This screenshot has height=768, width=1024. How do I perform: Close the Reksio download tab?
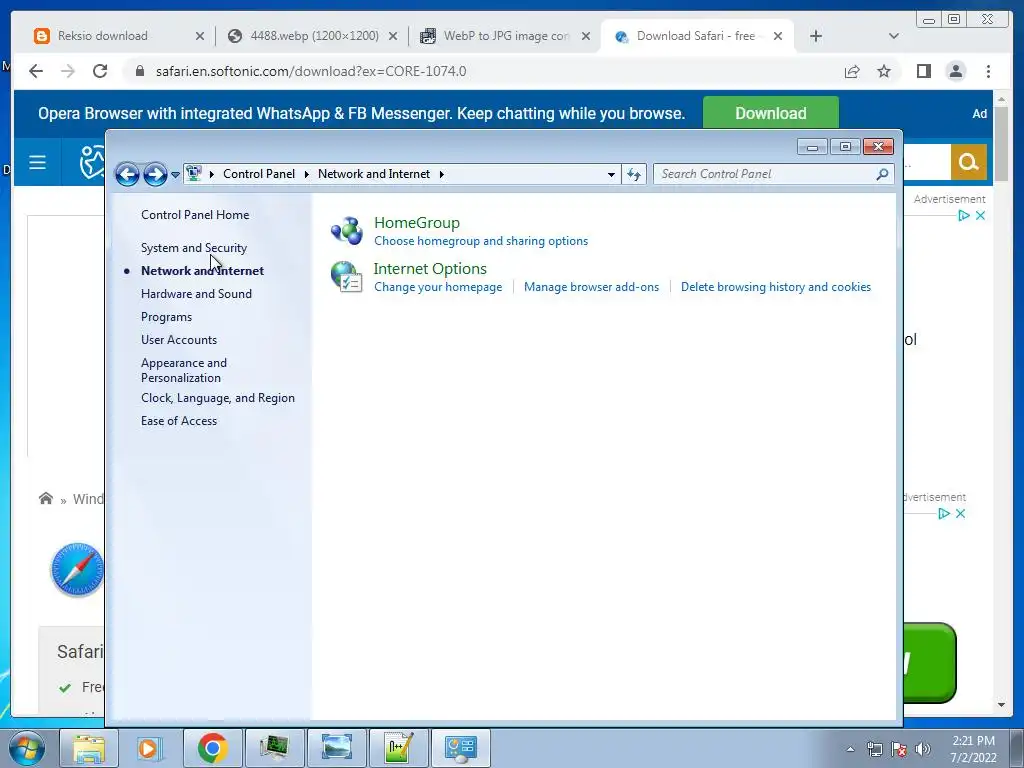pos(200,37)
